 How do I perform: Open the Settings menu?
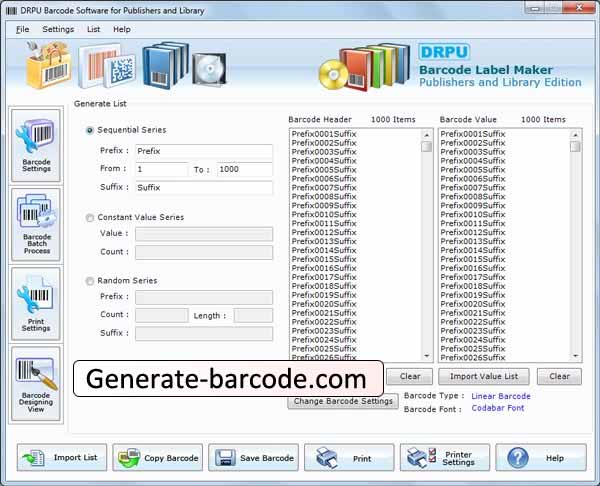58,29
